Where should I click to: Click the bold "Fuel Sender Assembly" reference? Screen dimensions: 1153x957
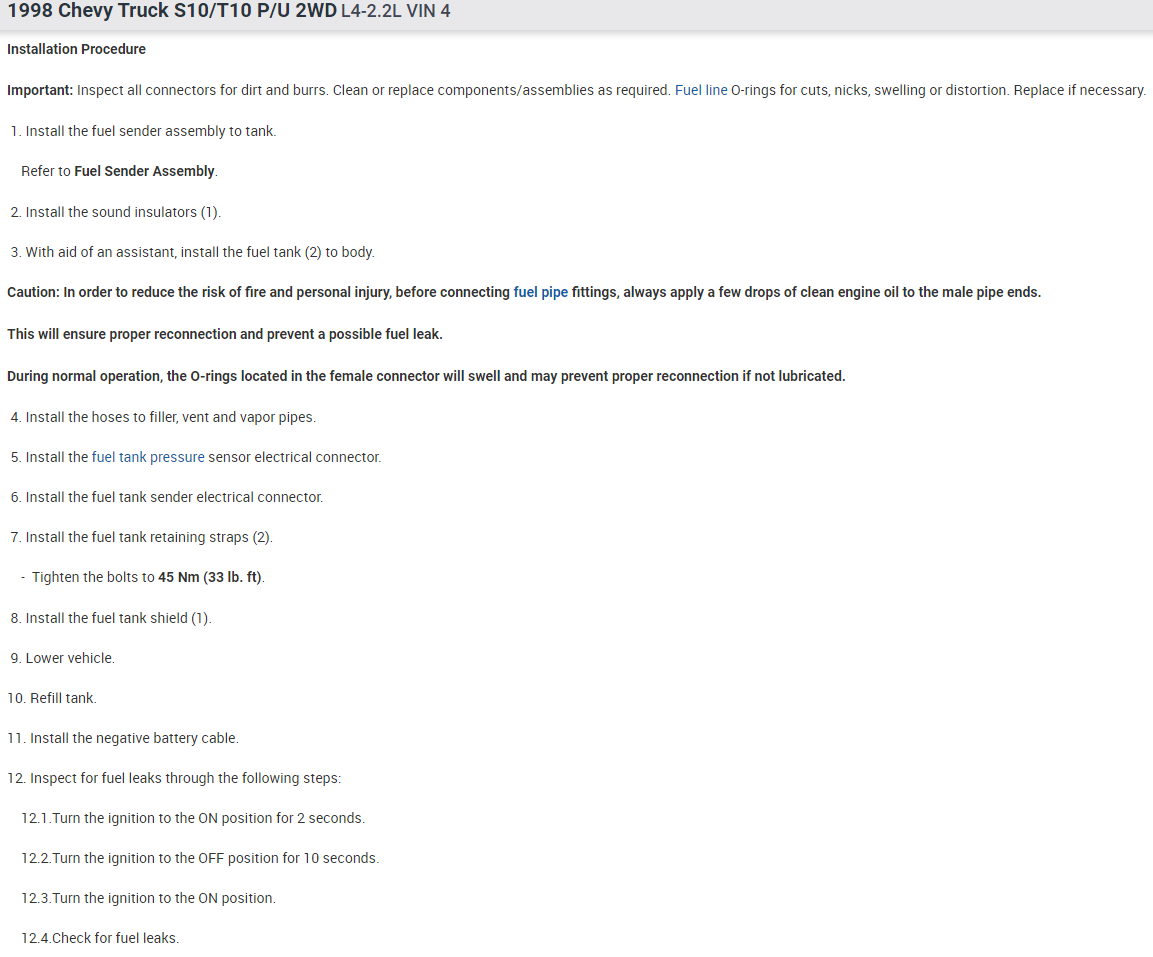[x=144, y=171]
